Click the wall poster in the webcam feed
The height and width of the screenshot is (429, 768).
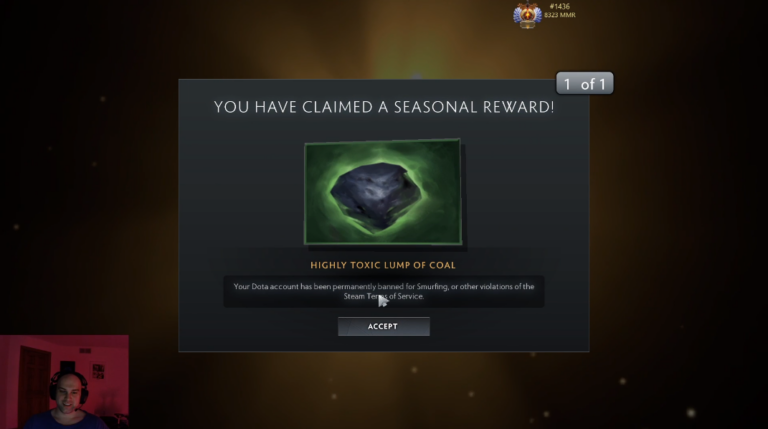click(98, 371)
